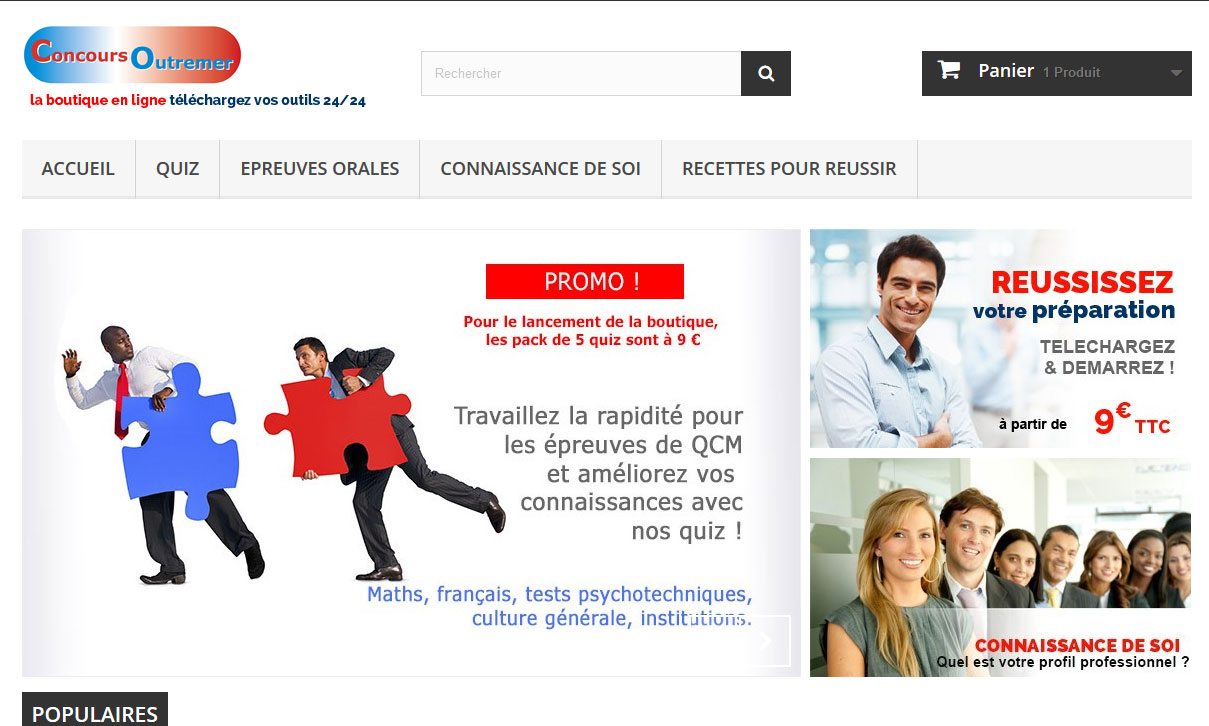Open the ACCUEIL menu item
This screenshot has height=726, width=1209.
78,169
